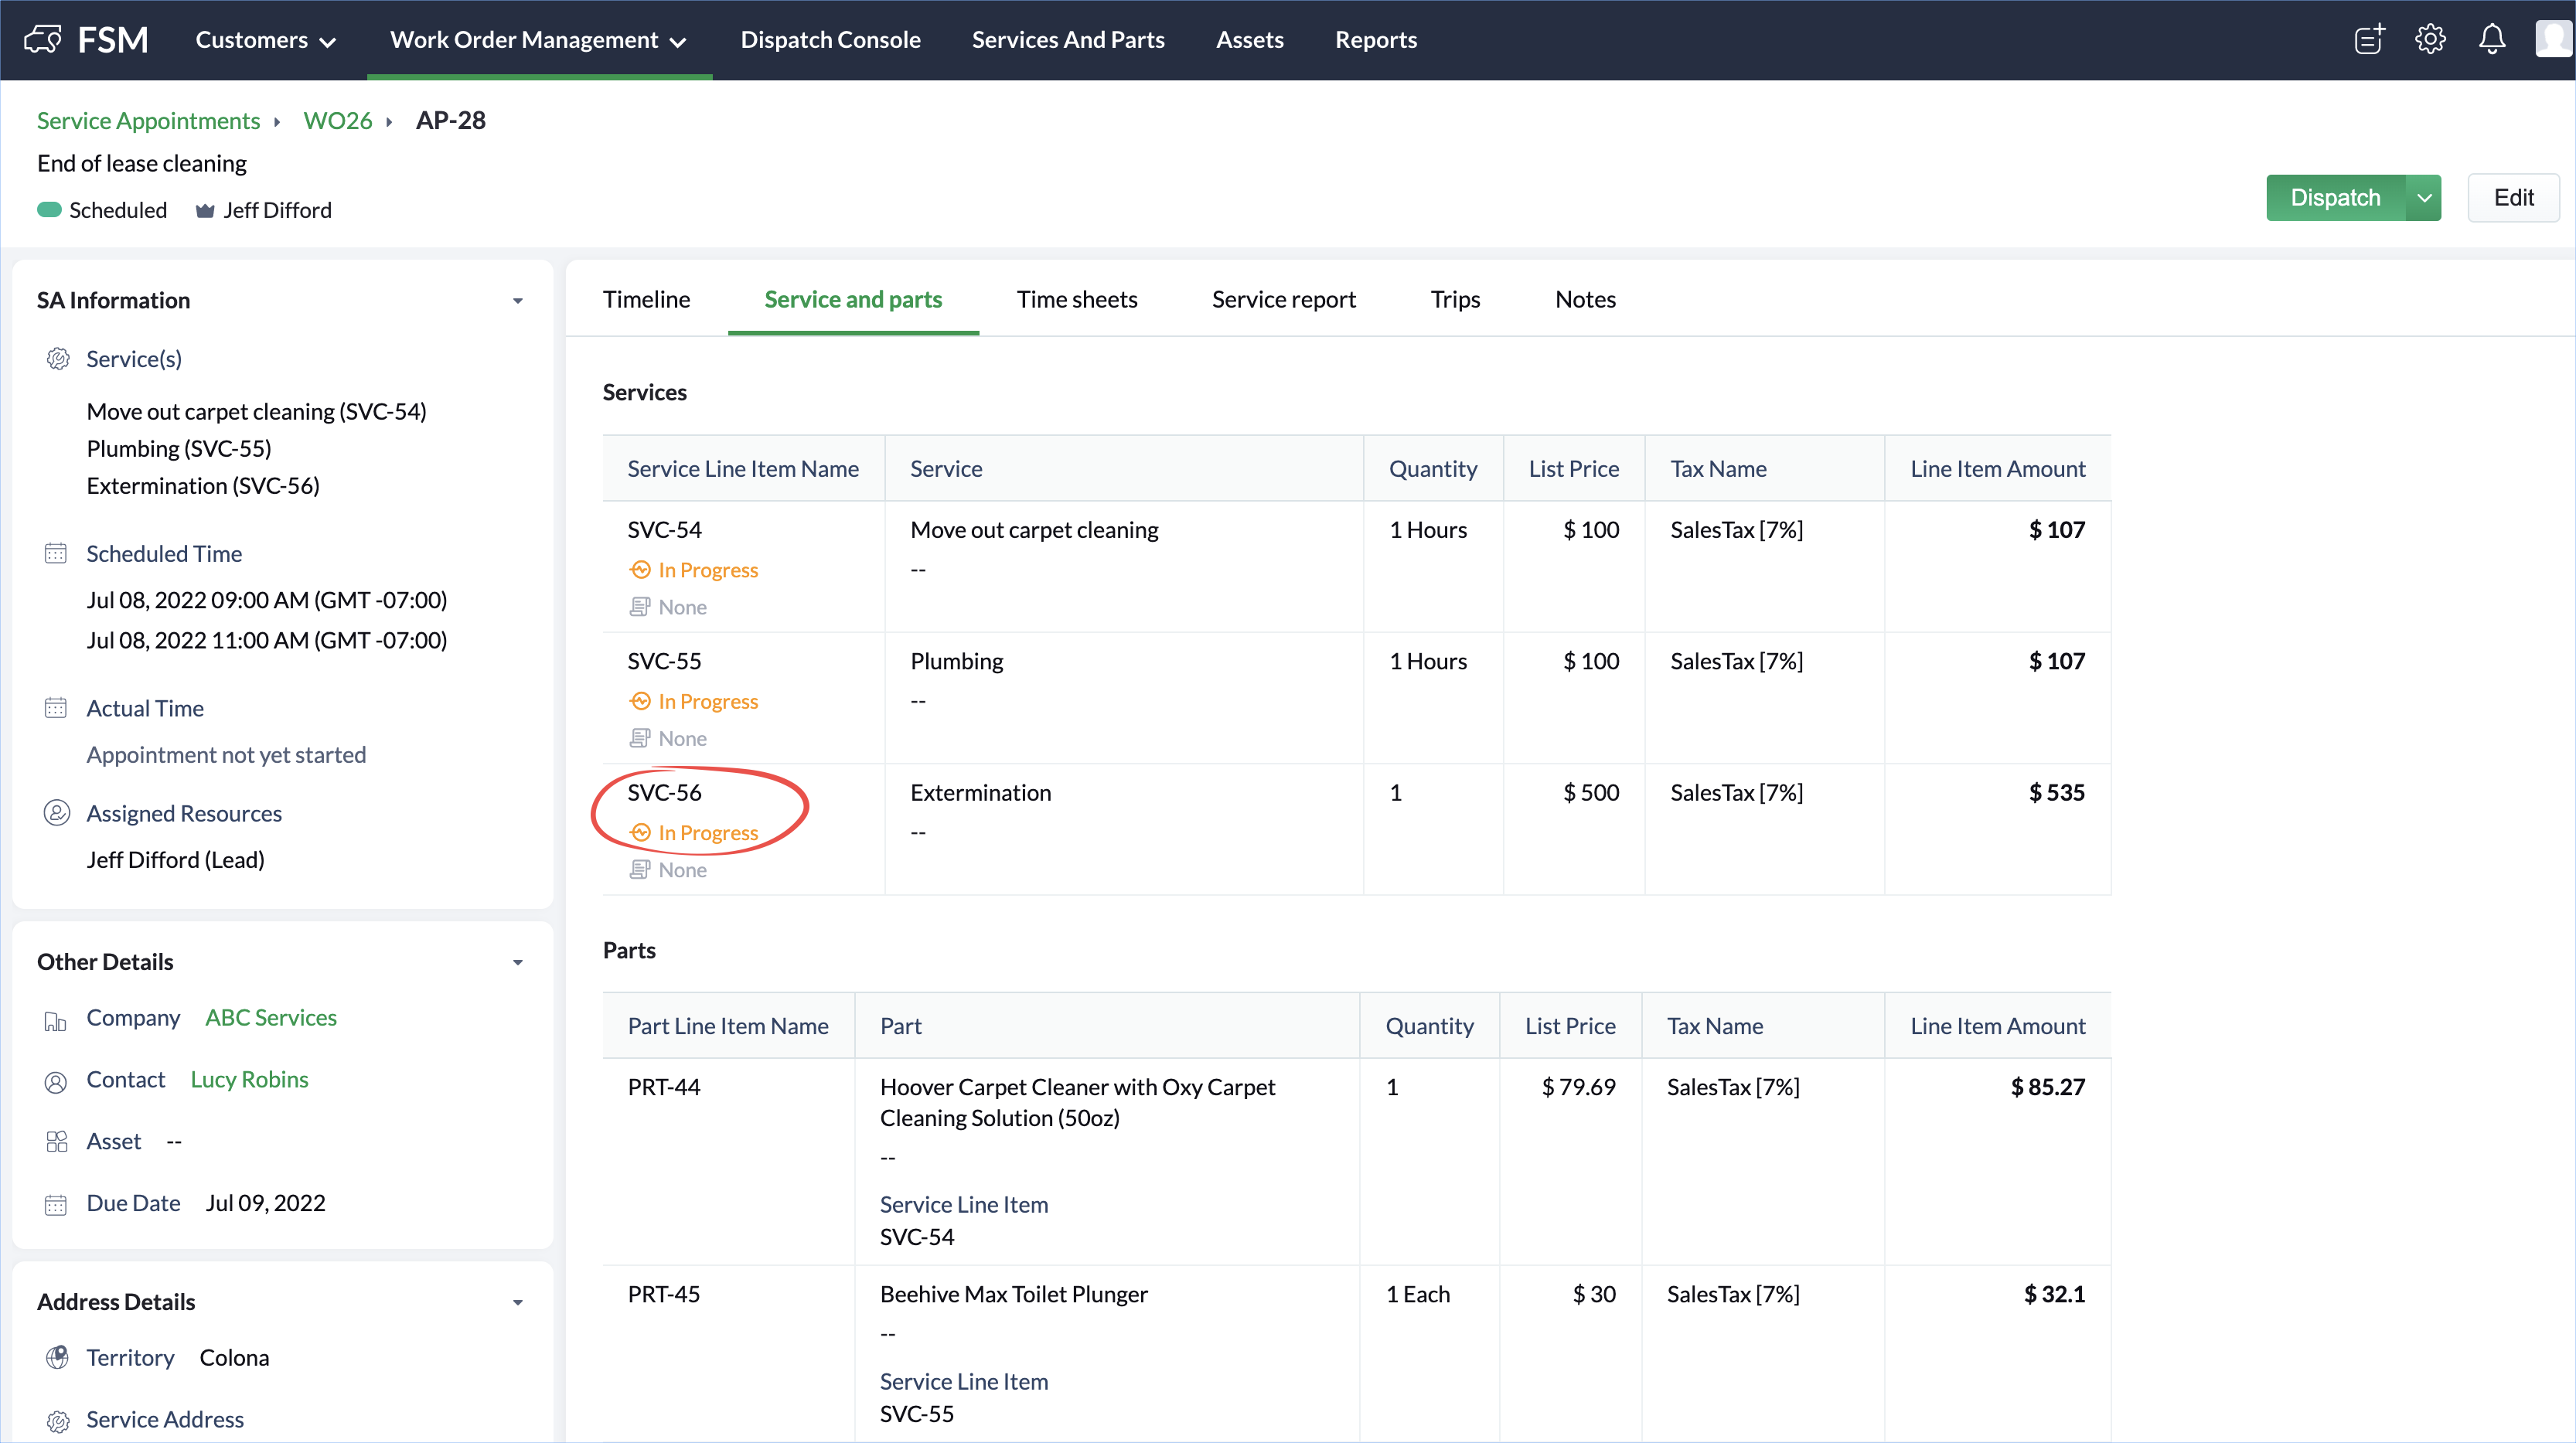
Task: Click the Assigned Resources person icon
Action: pos(57,813)
